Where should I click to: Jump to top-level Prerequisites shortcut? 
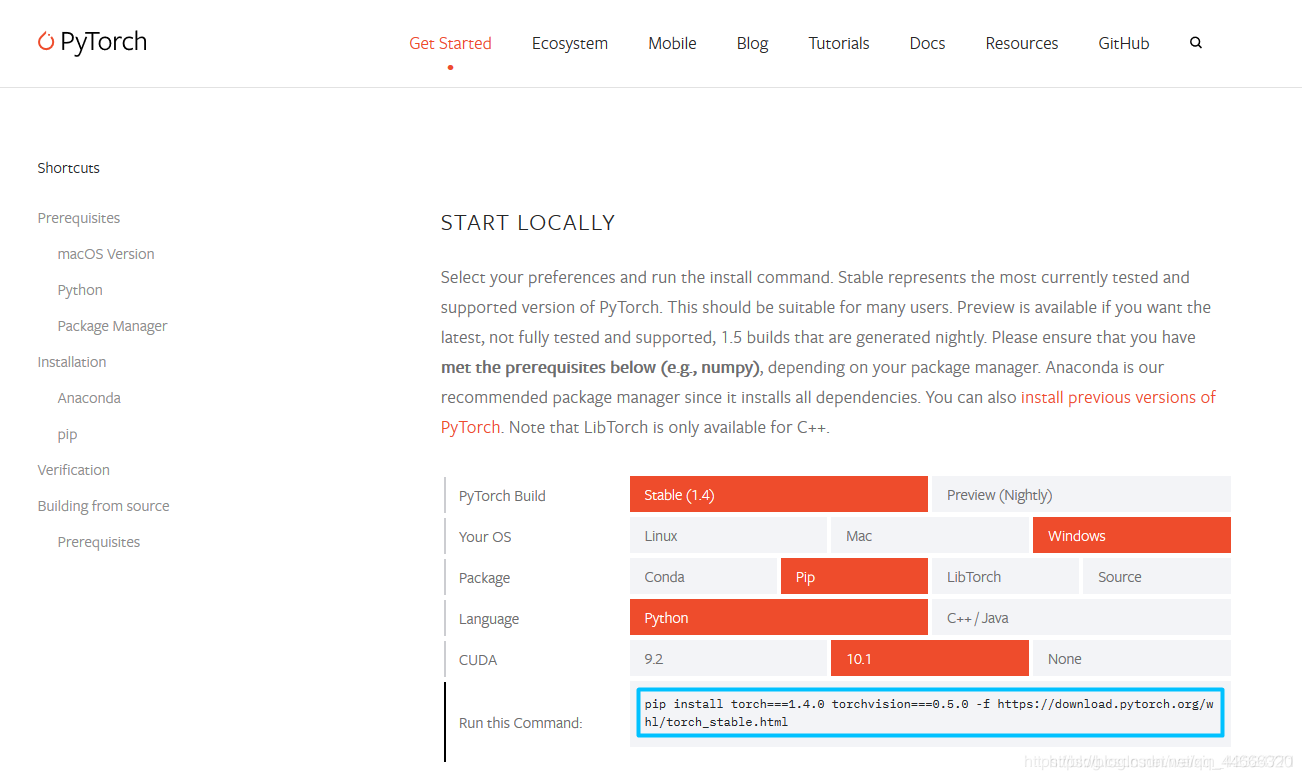[79, 218]
